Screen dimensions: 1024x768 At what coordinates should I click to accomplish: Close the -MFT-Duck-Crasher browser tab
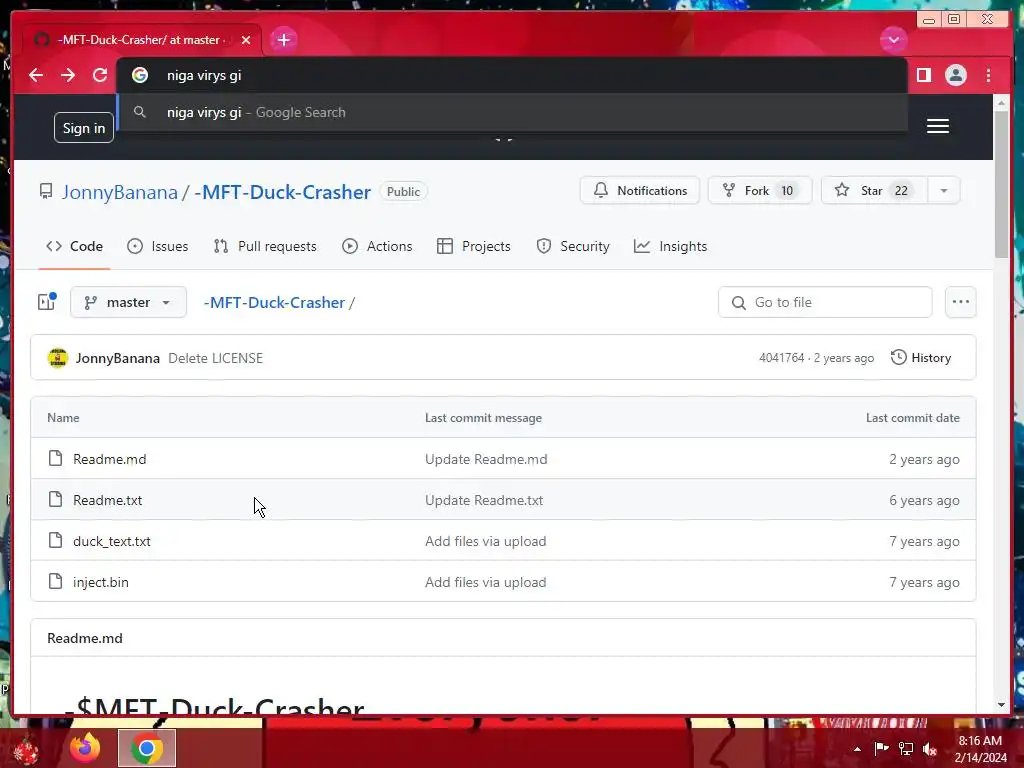click(x=246, y=40)
